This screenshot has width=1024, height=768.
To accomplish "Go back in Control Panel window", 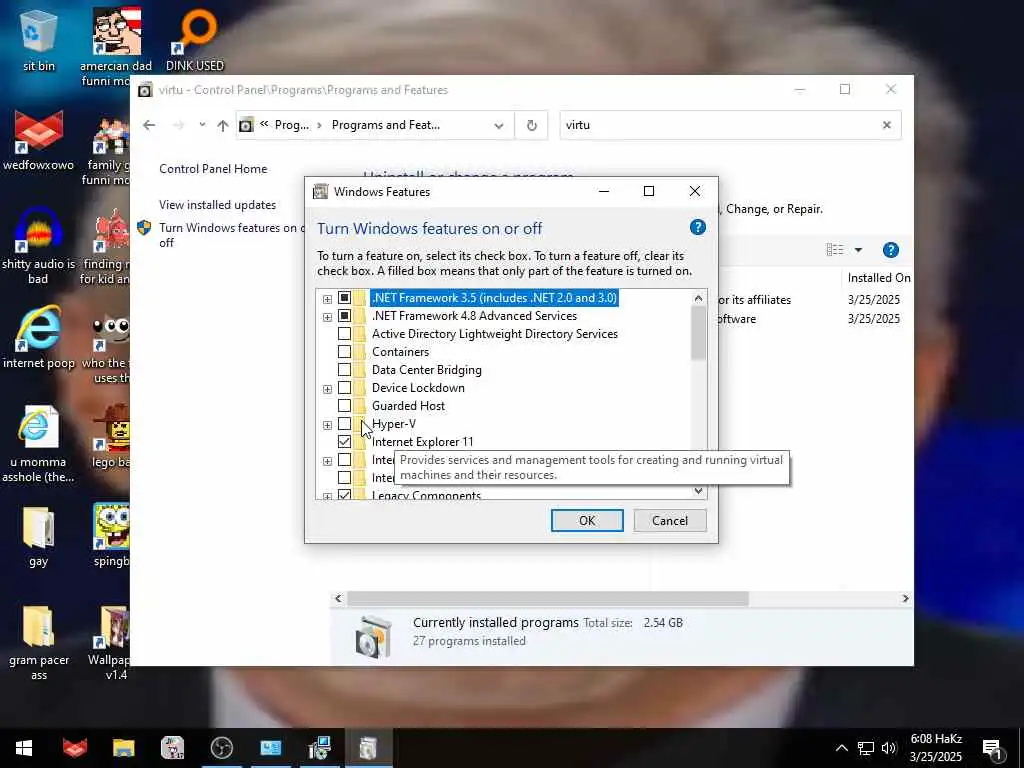I will click(149, 125).
